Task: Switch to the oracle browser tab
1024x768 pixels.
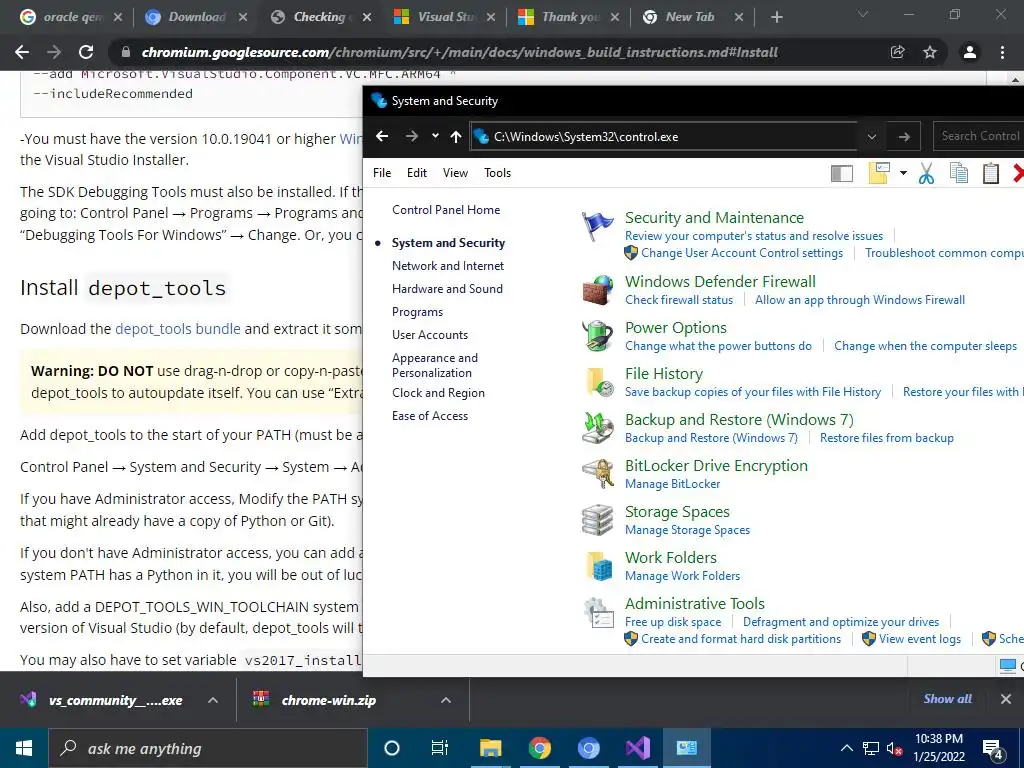Action: point(71,17)
